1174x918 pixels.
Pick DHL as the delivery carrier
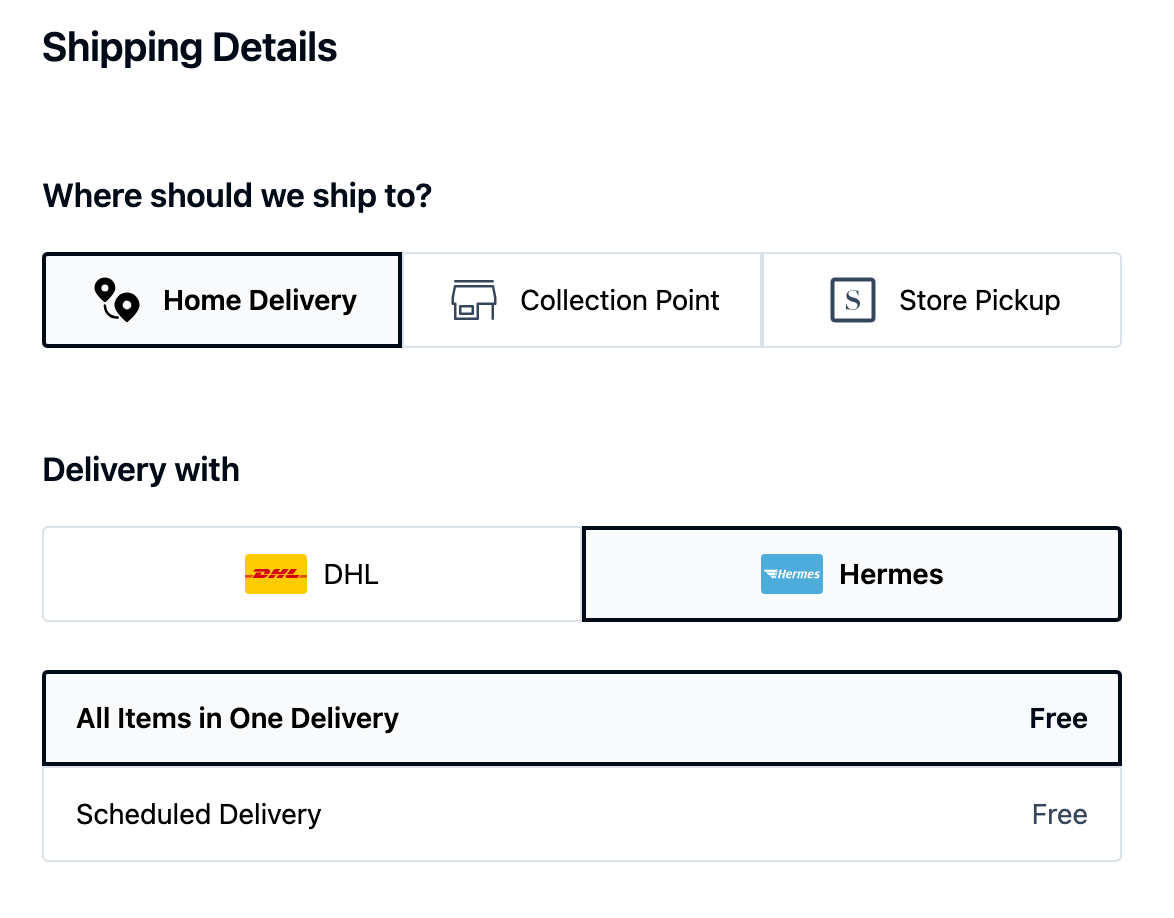(312, 574)
